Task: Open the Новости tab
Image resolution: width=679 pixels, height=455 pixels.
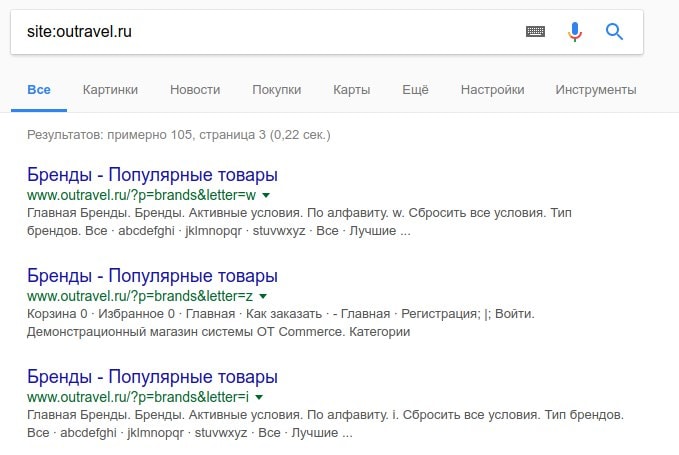Action: (195, 90)
